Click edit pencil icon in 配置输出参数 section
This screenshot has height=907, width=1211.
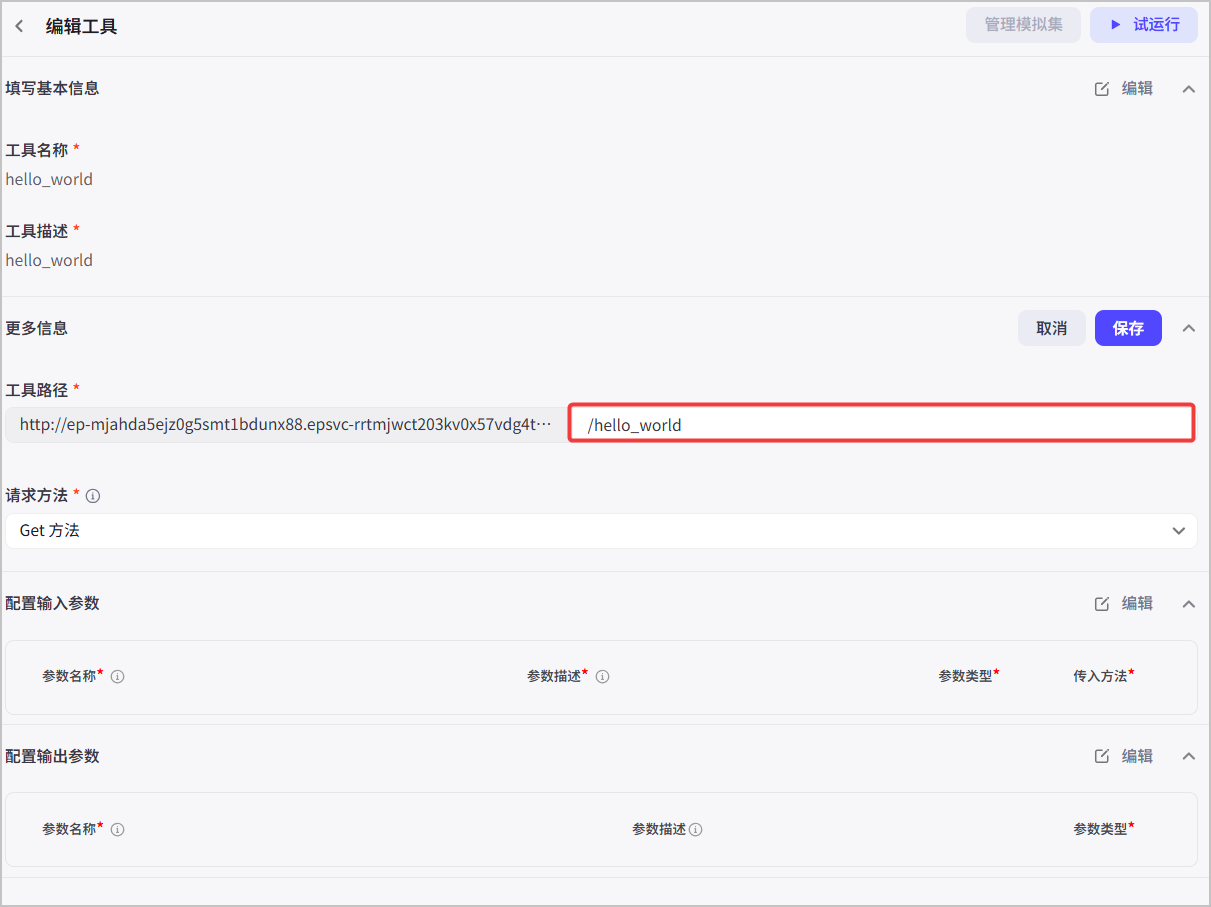pos(1102,757)
